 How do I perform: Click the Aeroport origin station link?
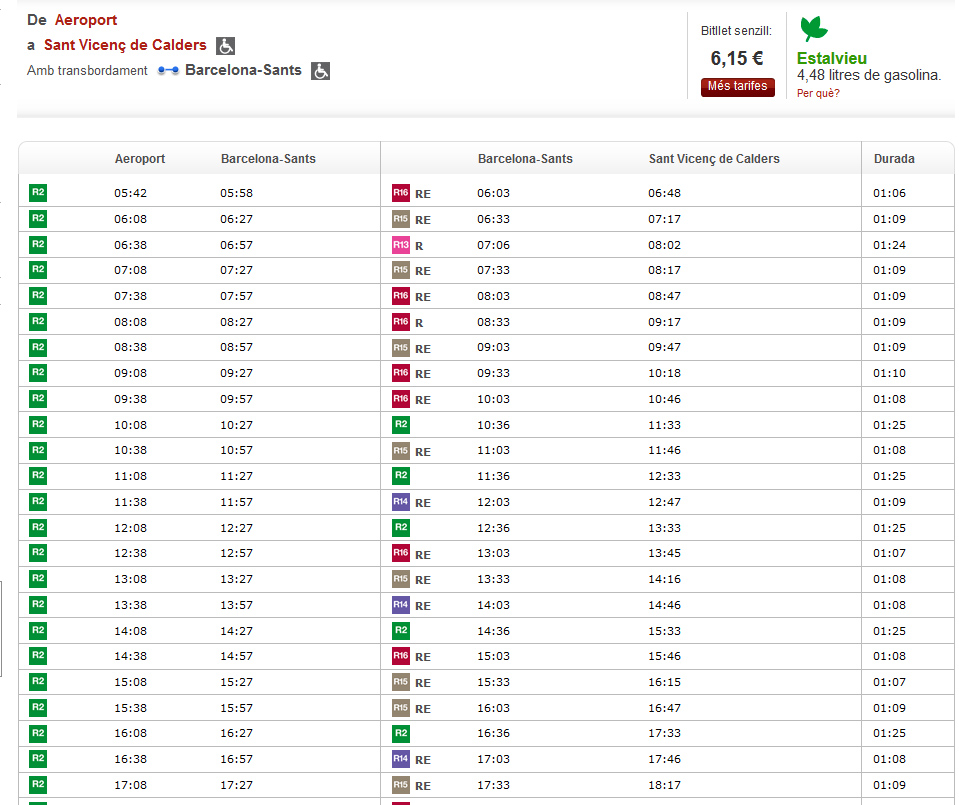(86, 20)
